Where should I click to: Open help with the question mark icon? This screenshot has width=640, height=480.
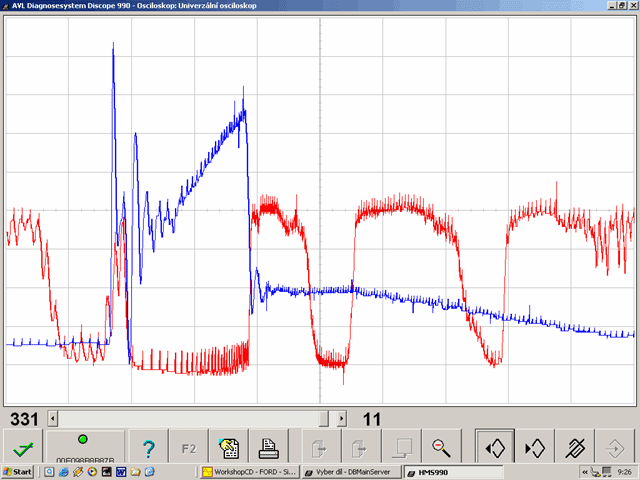[148, 446]
